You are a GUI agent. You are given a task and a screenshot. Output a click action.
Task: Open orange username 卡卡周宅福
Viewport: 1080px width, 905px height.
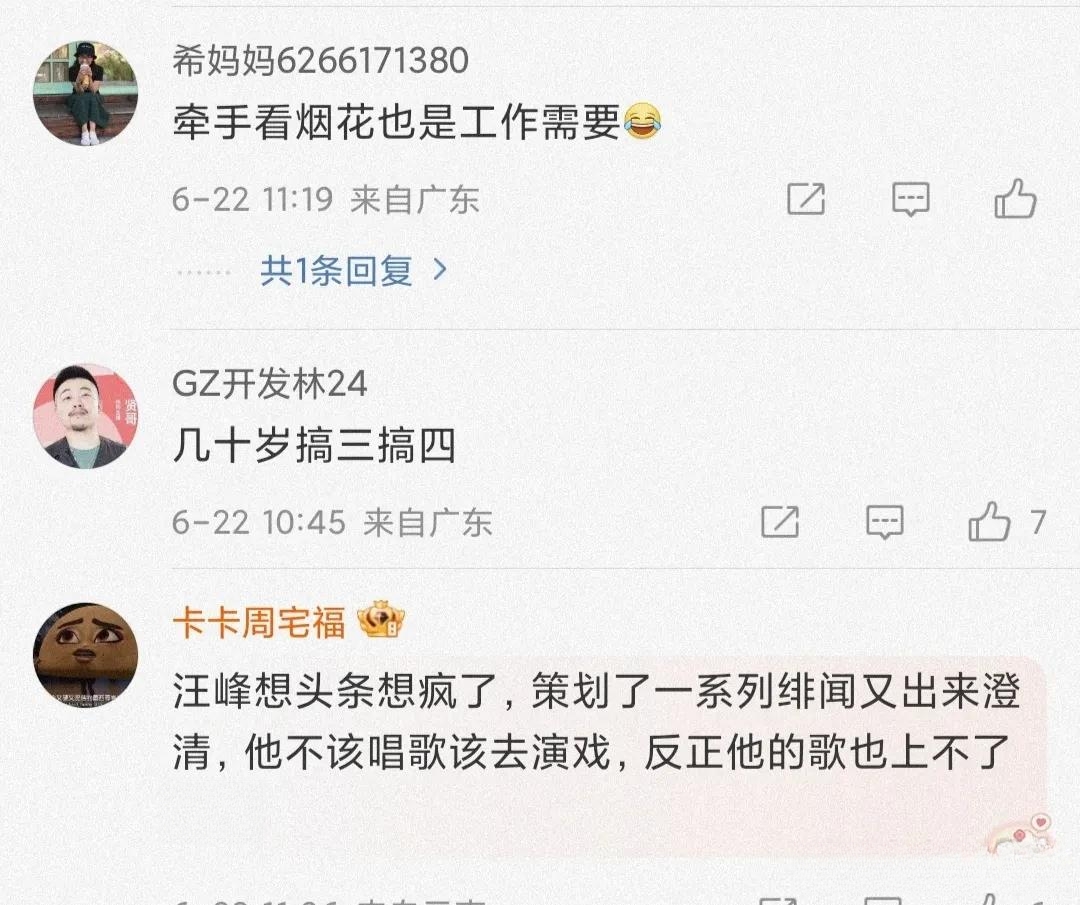258,623
